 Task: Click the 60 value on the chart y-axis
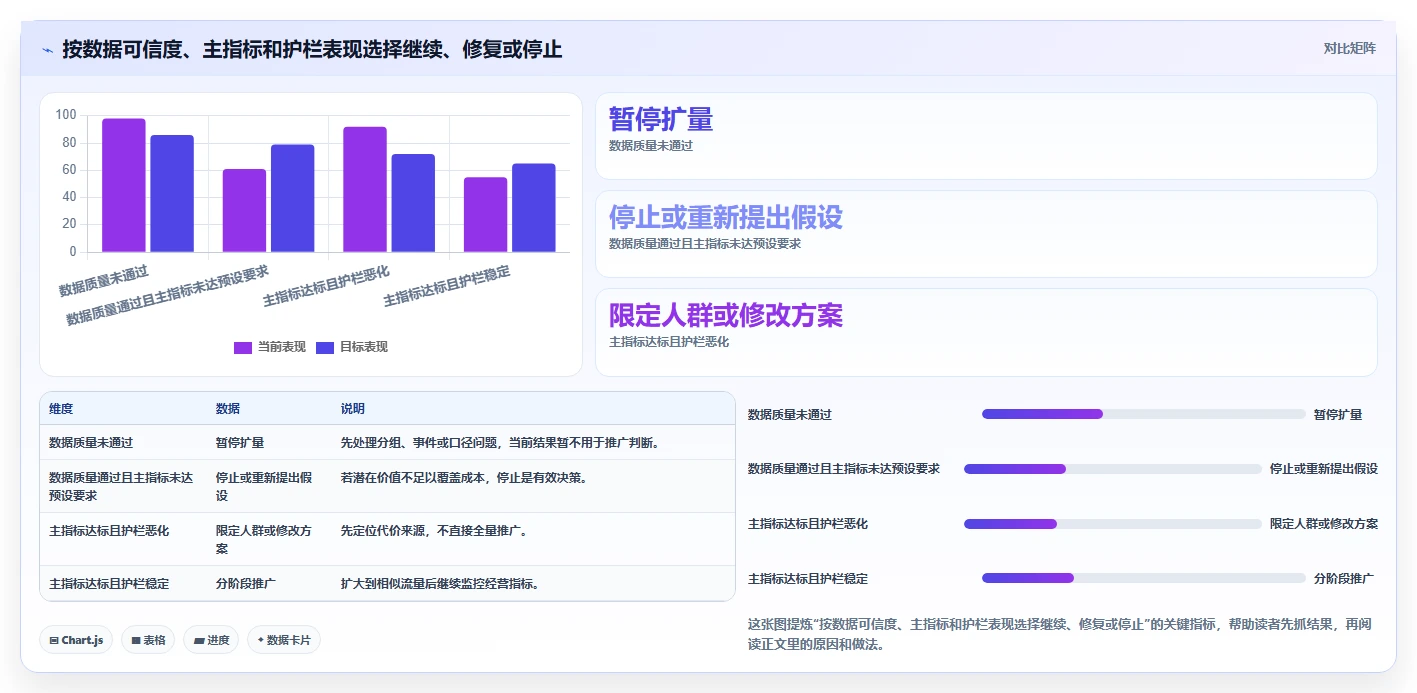[x=69, y=170]
